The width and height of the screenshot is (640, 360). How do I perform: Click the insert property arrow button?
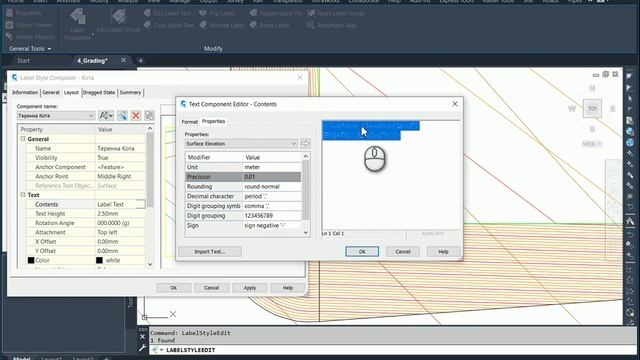tap(305, 144)
